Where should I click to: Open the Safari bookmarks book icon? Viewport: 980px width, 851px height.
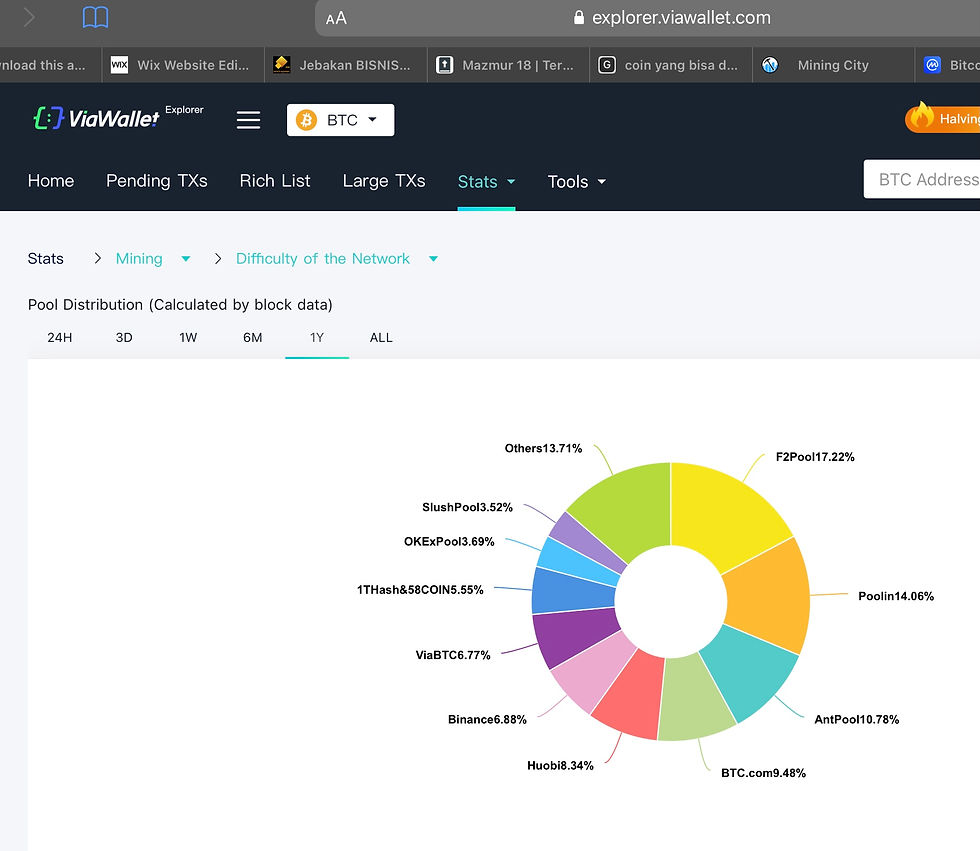click(x=96, y=17)
